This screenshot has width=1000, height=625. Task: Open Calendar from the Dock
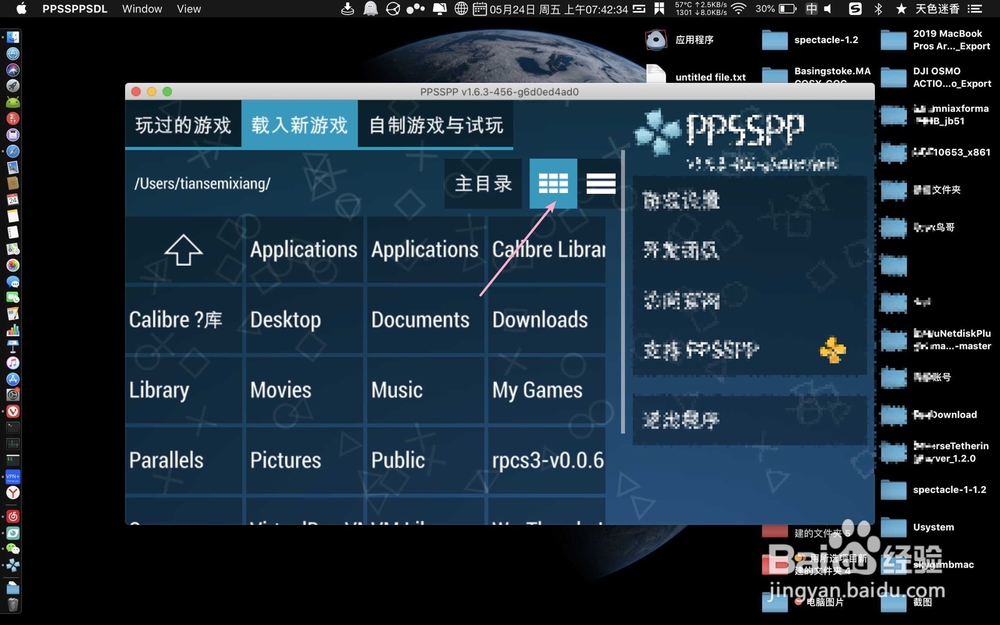point(13,200)
